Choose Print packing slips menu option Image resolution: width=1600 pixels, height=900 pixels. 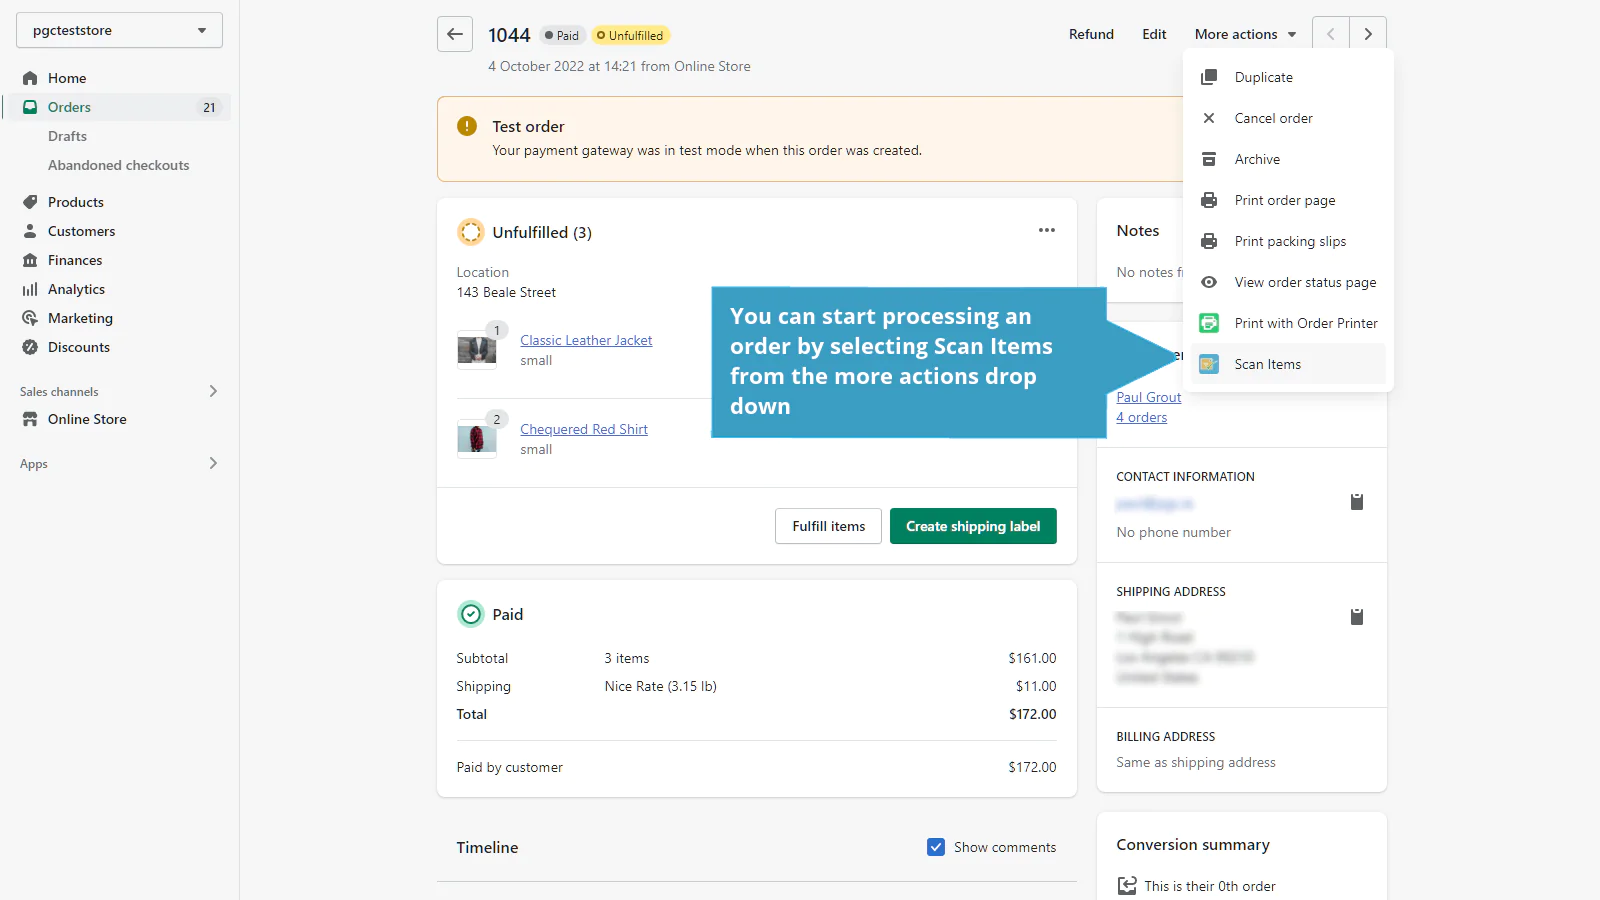[1290, 241]
